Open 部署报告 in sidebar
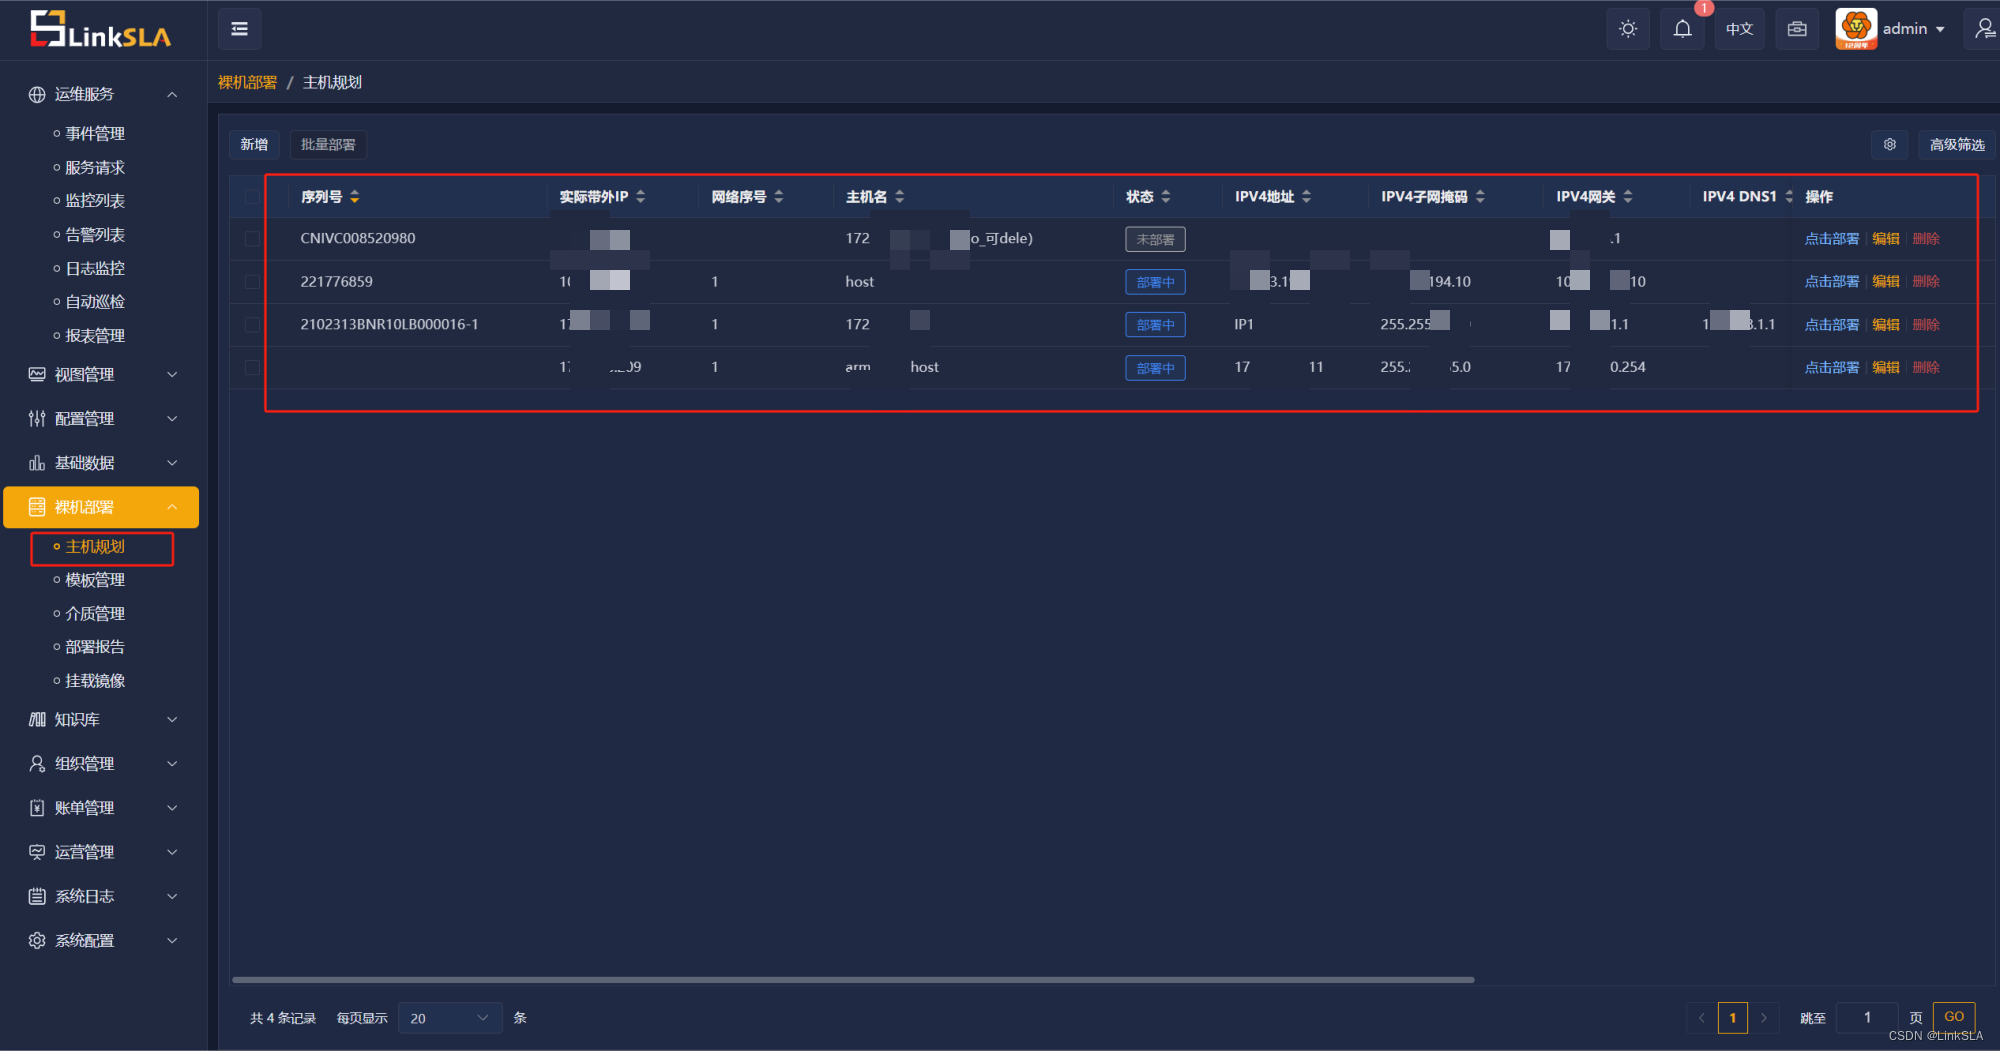 click(95, 647)
